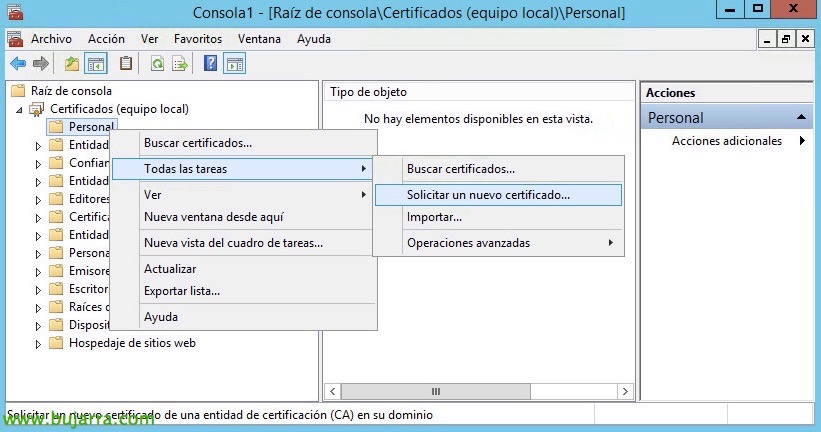Image resolution: width=821 pixels, height=432 pixels.
Task: Click the Hospedaje de sitios web folder icon
Action: [x=56, y=343]
